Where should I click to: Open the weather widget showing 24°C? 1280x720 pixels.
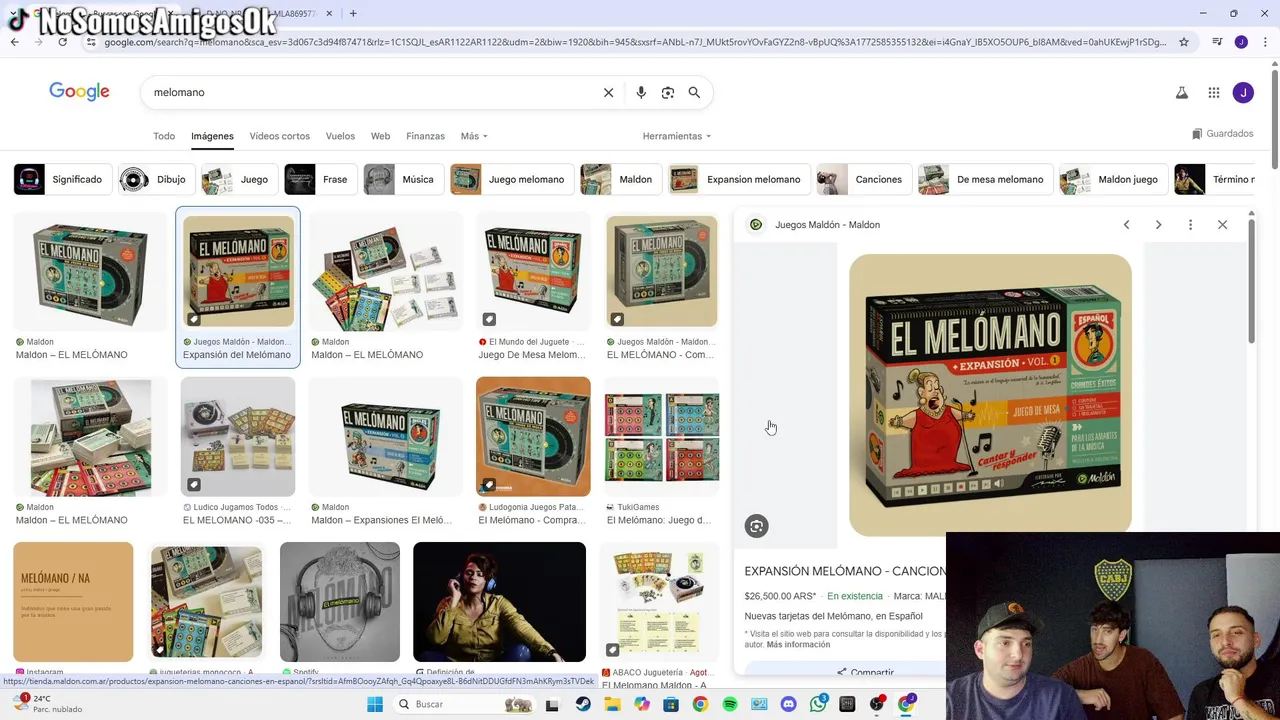48,704
